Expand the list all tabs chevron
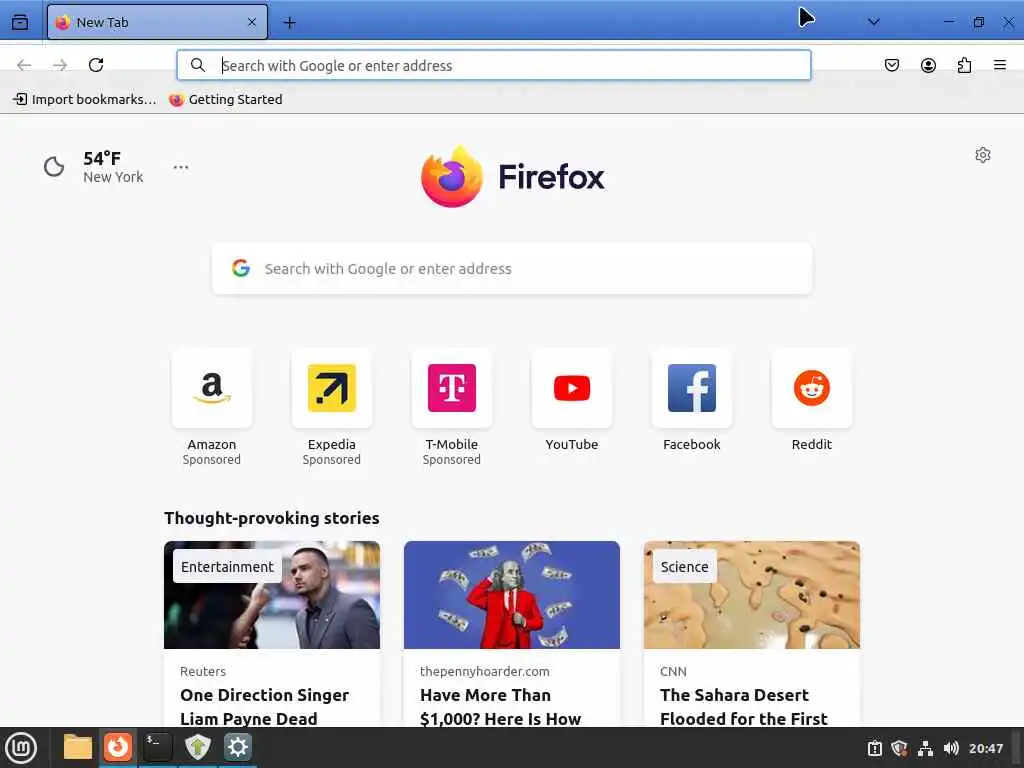Screen dimensions: 1024x768 (873, 22)
